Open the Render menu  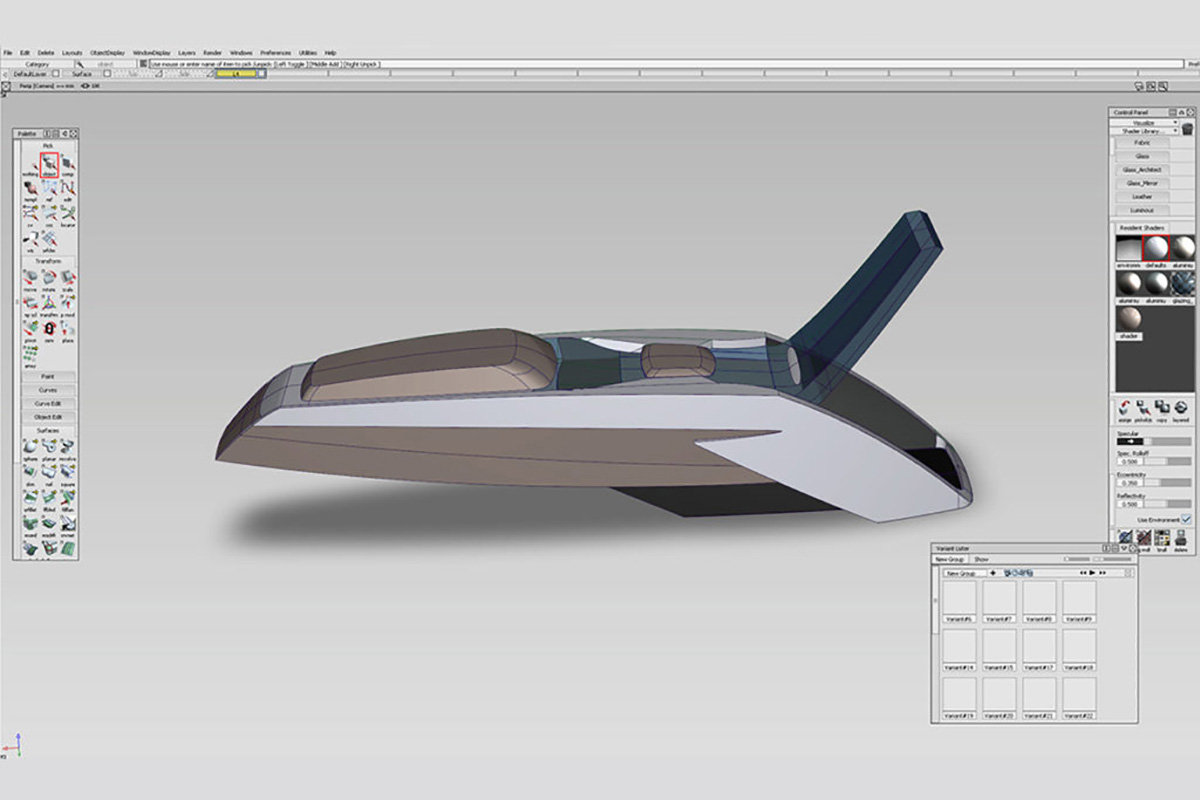click(213, 52)
